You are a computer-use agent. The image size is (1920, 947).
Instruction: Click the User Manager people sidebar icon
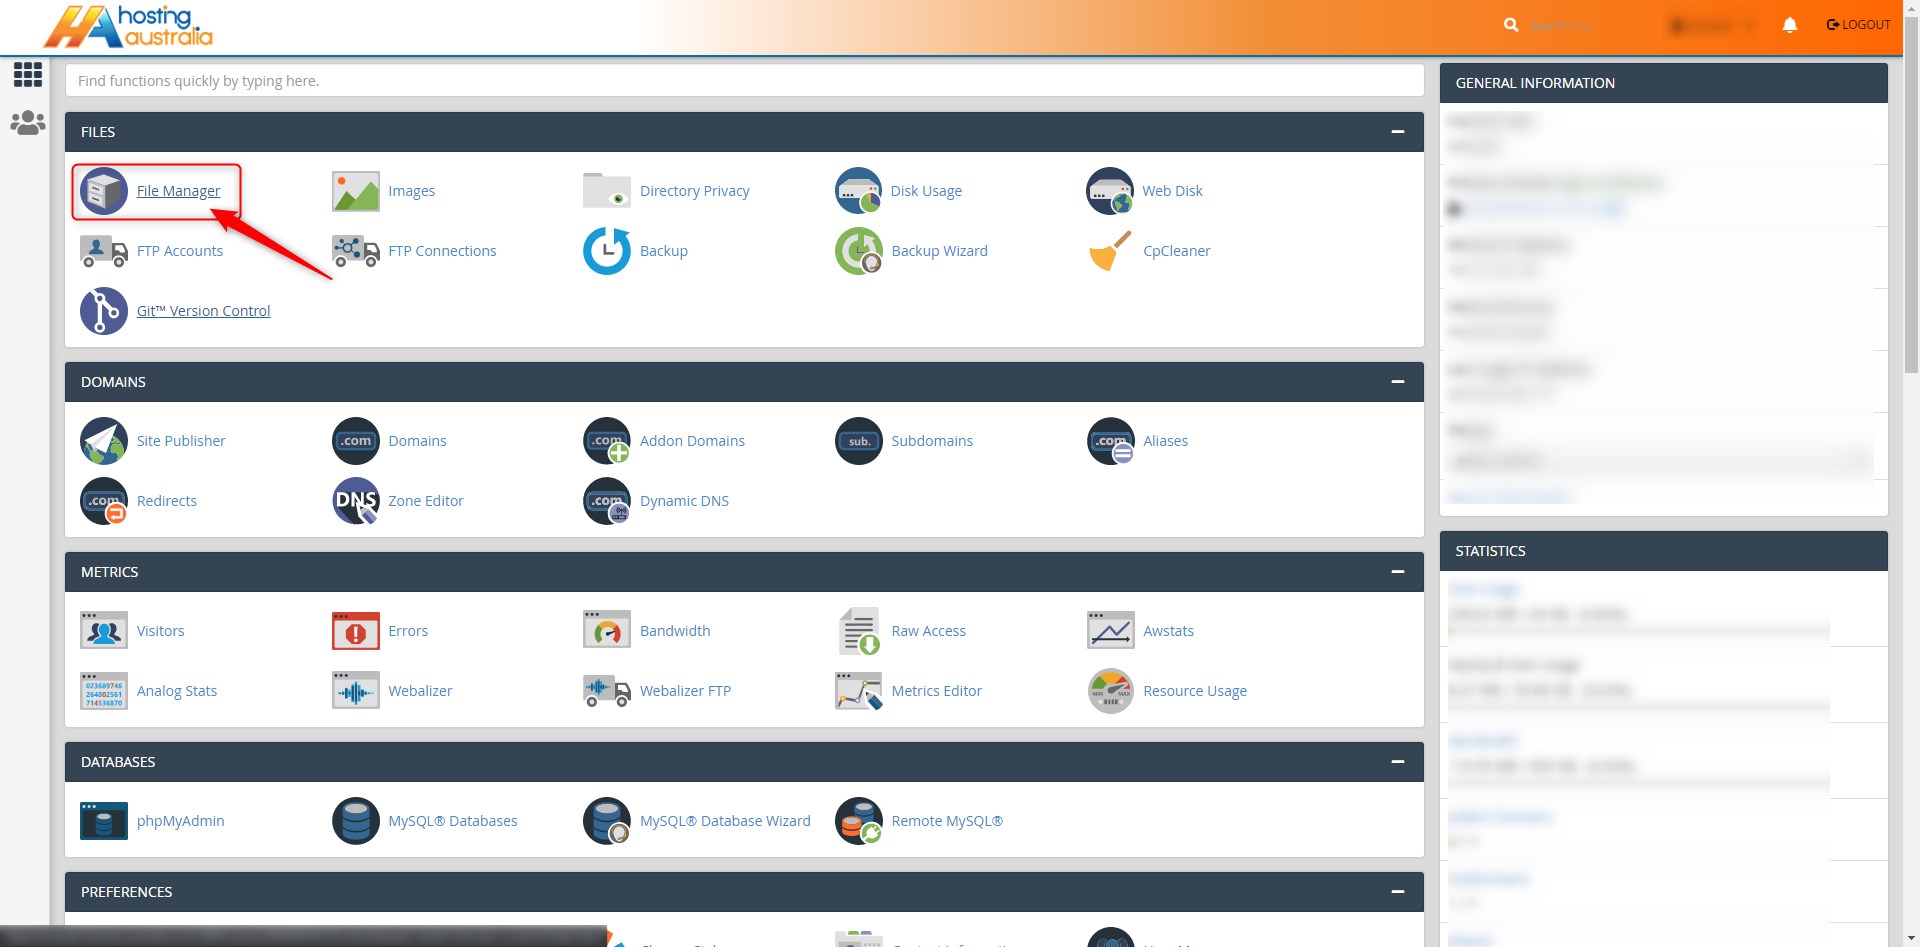[x=27, y=123]
